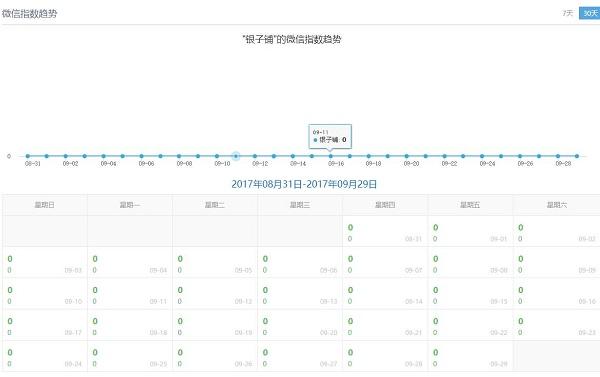This screenshot has height=377, width=600.
Task: Click the chart data point for 09-14
Action: tap(293, 156)
